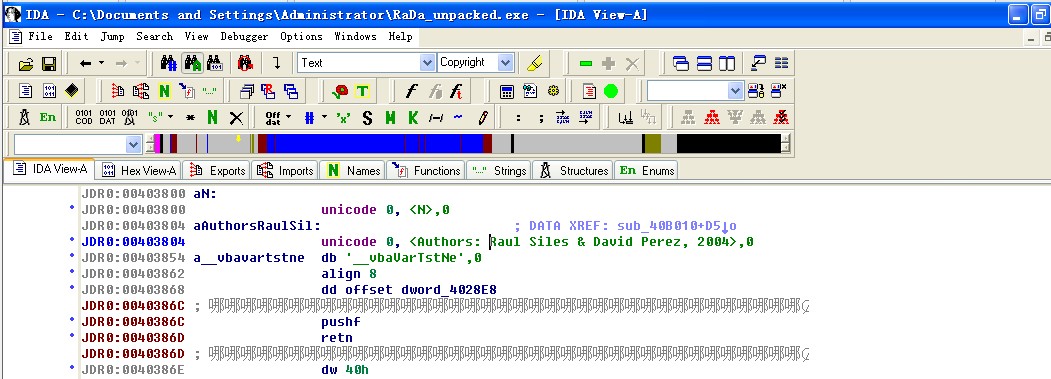Image resolution: width=1051 pixels, height=379 pixels.
Task: Expand the blue # number dropdown arrow
Action: click(324, 117)
